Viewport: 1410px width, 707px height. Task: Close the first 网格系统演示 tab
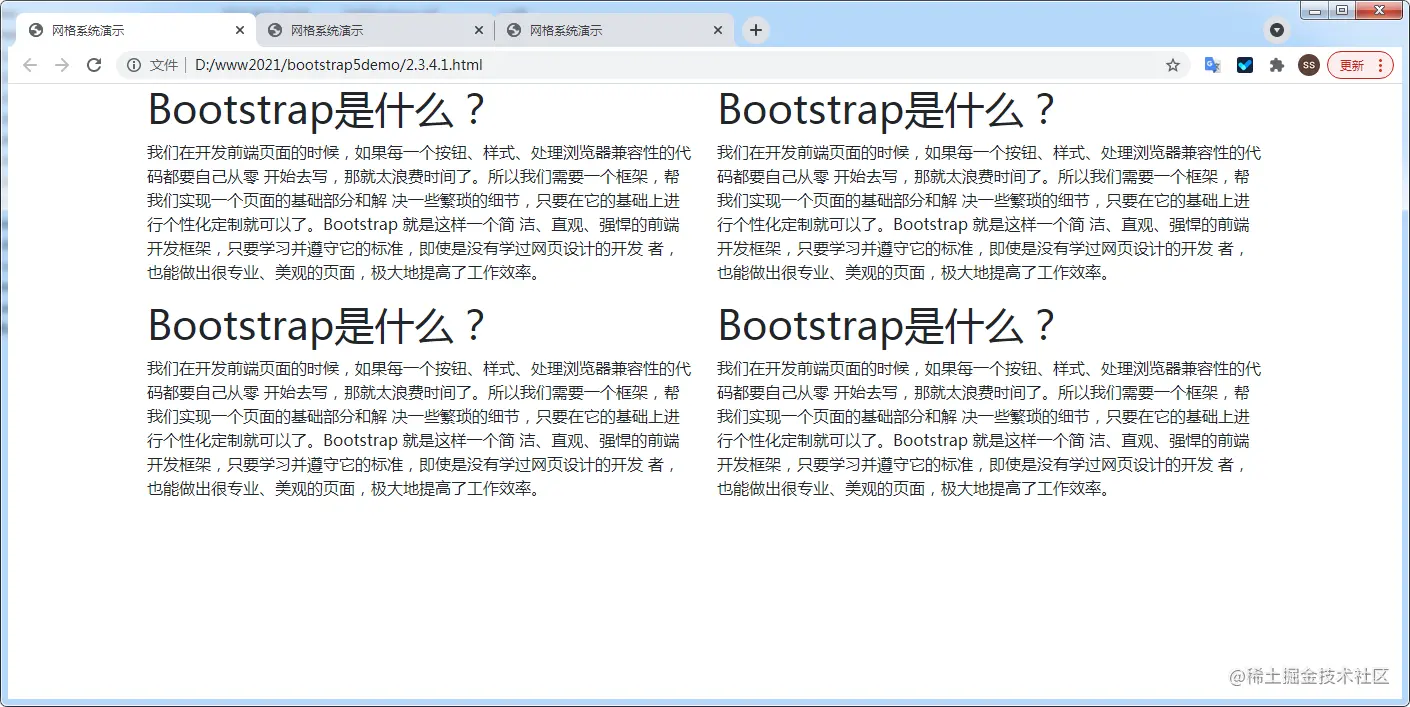pos(240,30)
